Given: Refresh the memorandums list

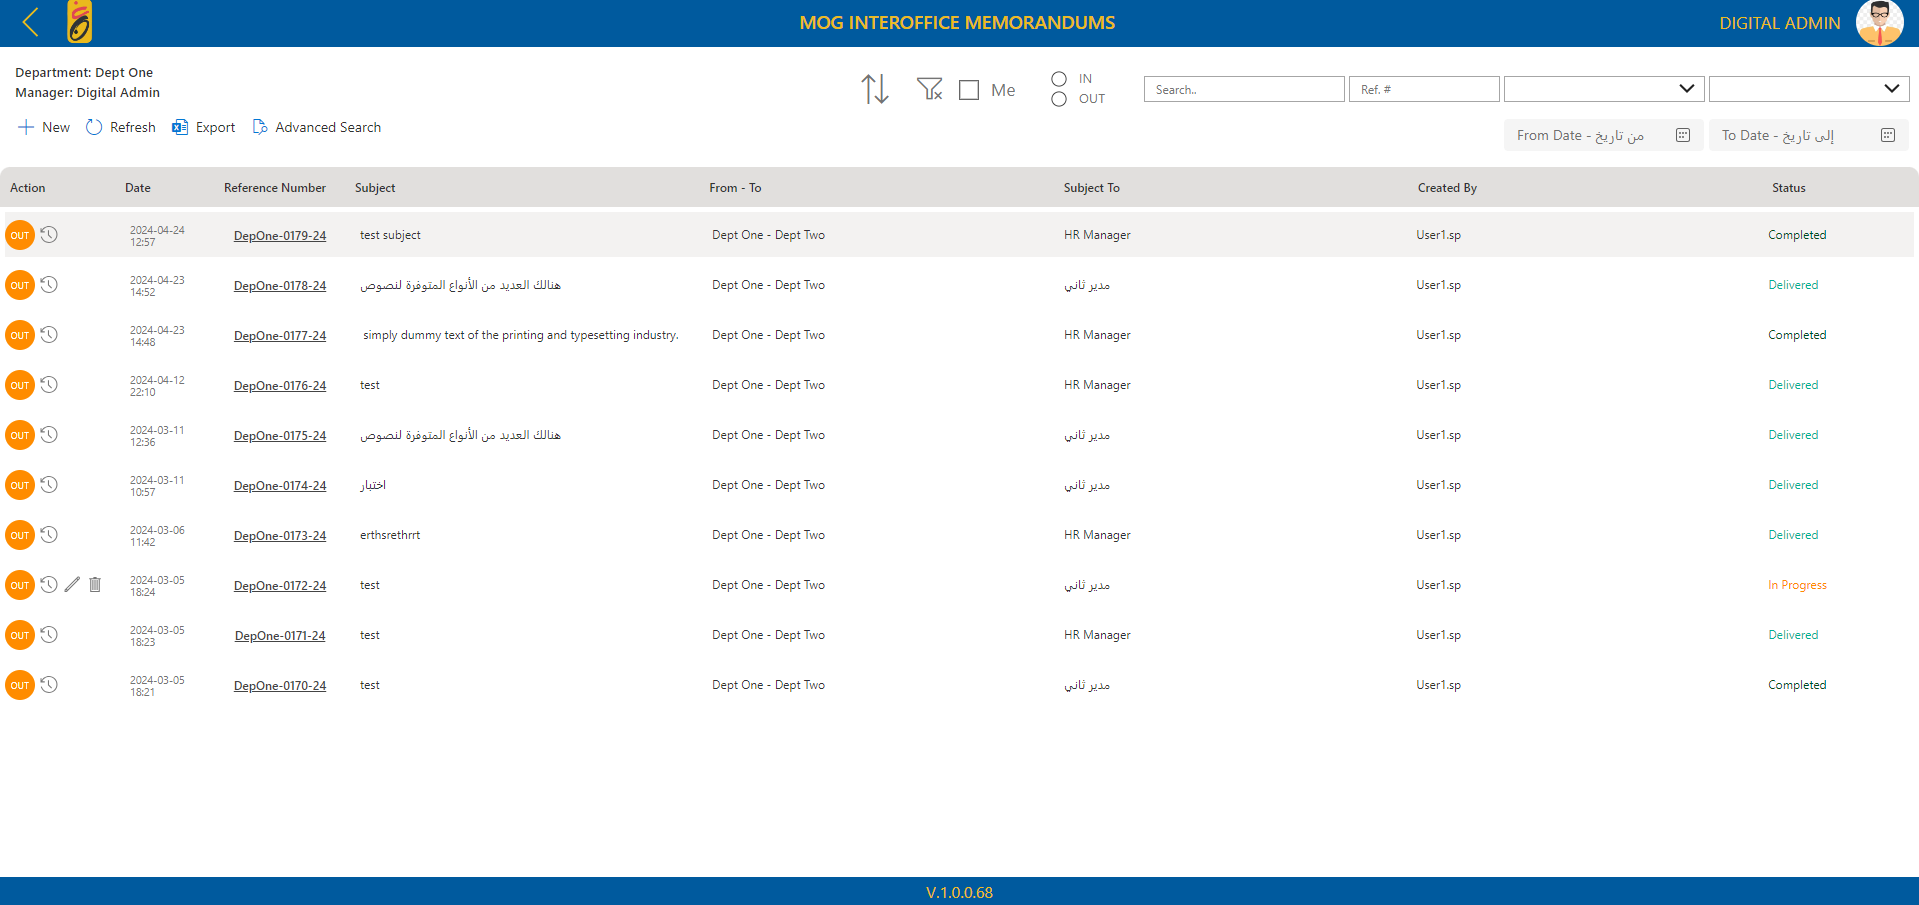Looking at the screenshot, I should (x=119, y=127).
